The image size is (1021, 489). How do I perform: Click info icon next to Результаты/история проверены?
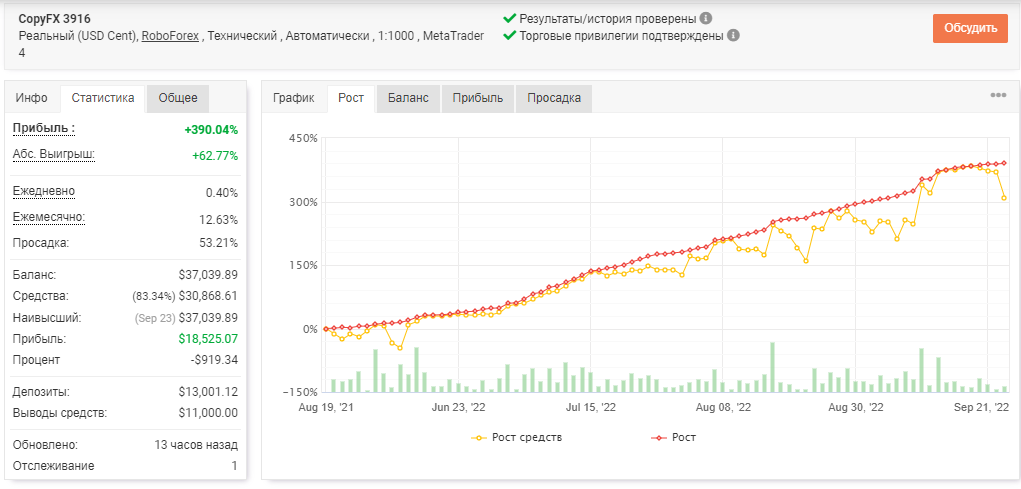click(x=706, y=18)
